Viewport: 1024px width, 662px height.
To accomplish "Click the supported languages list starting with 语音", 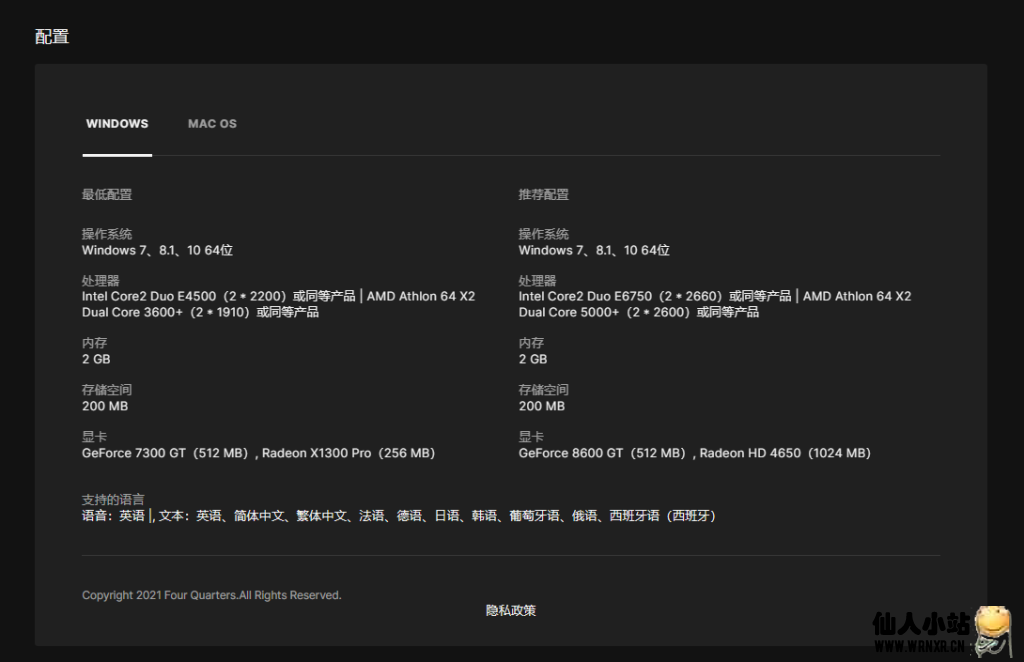I will 398,516.
